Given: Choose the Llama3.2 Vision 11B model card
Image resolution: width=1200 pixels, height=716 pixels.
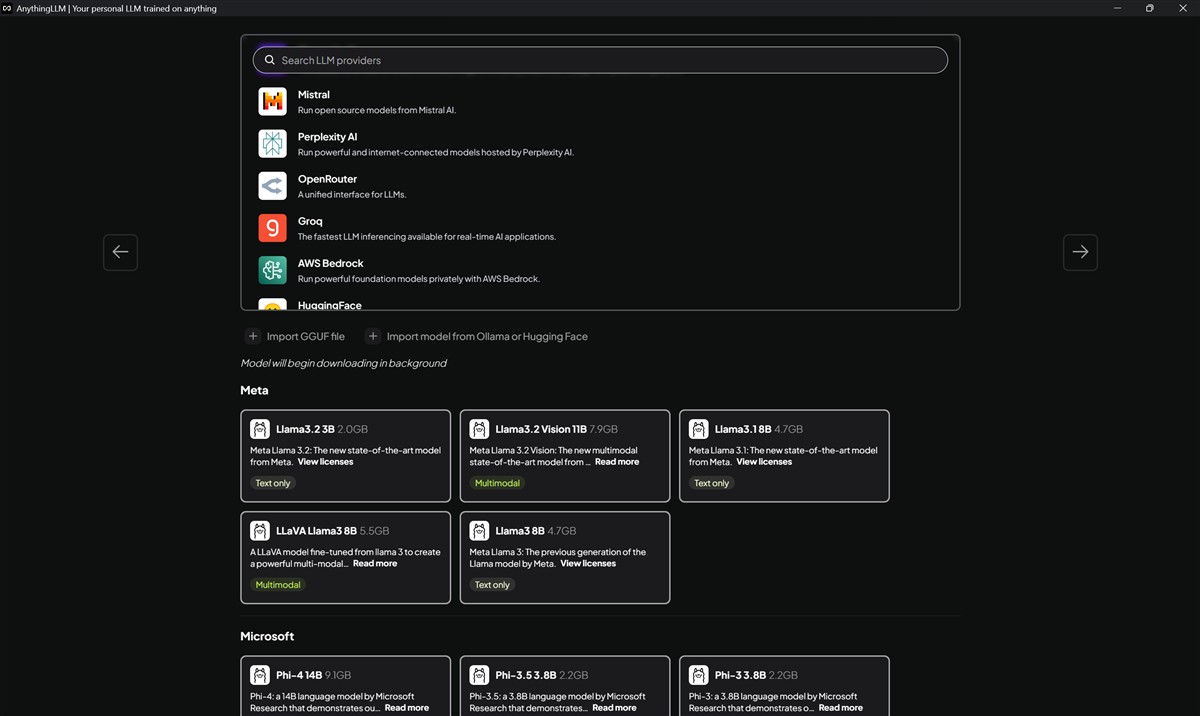Looking at the screenshot, I should coord(564,455).
